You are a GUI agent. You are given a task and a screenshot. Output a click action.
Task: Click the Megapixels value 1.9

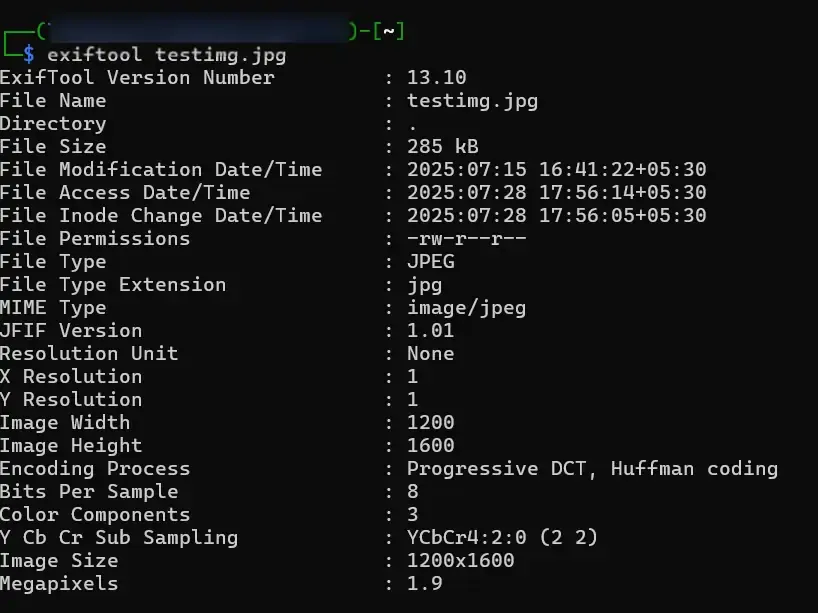424,583
